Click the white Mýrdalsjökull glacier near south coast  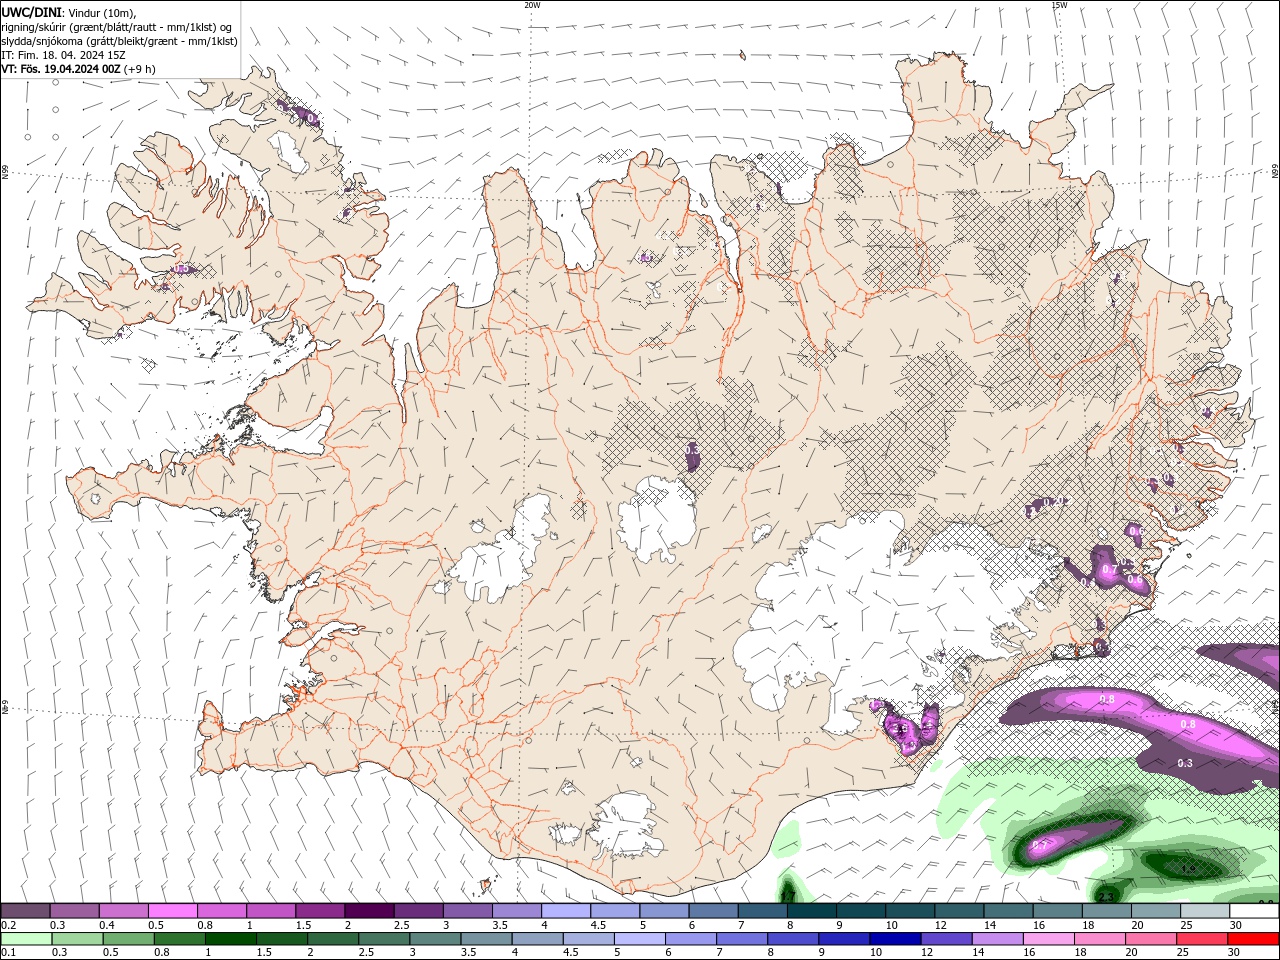coord(624,826)
